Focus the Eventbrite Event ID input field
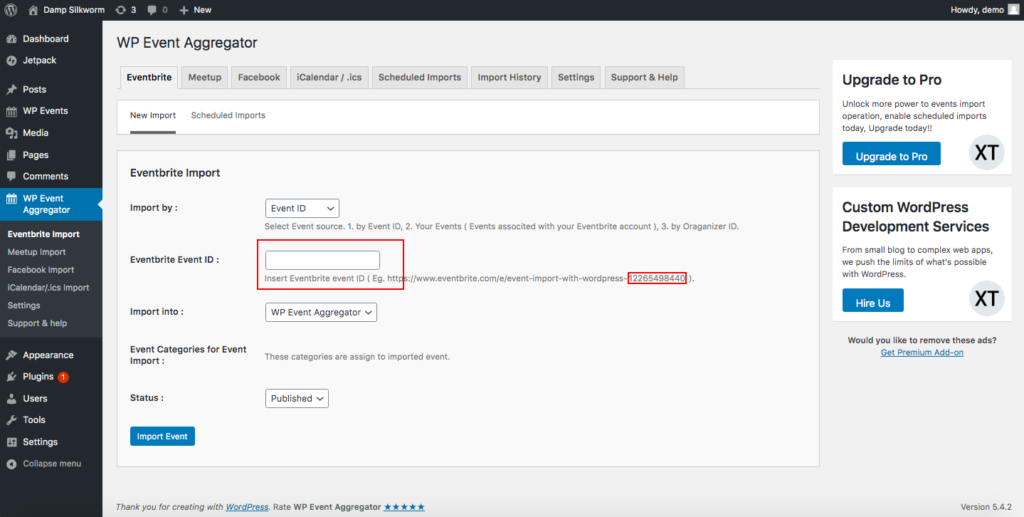 pyautogui.click(x=322, y=260)
